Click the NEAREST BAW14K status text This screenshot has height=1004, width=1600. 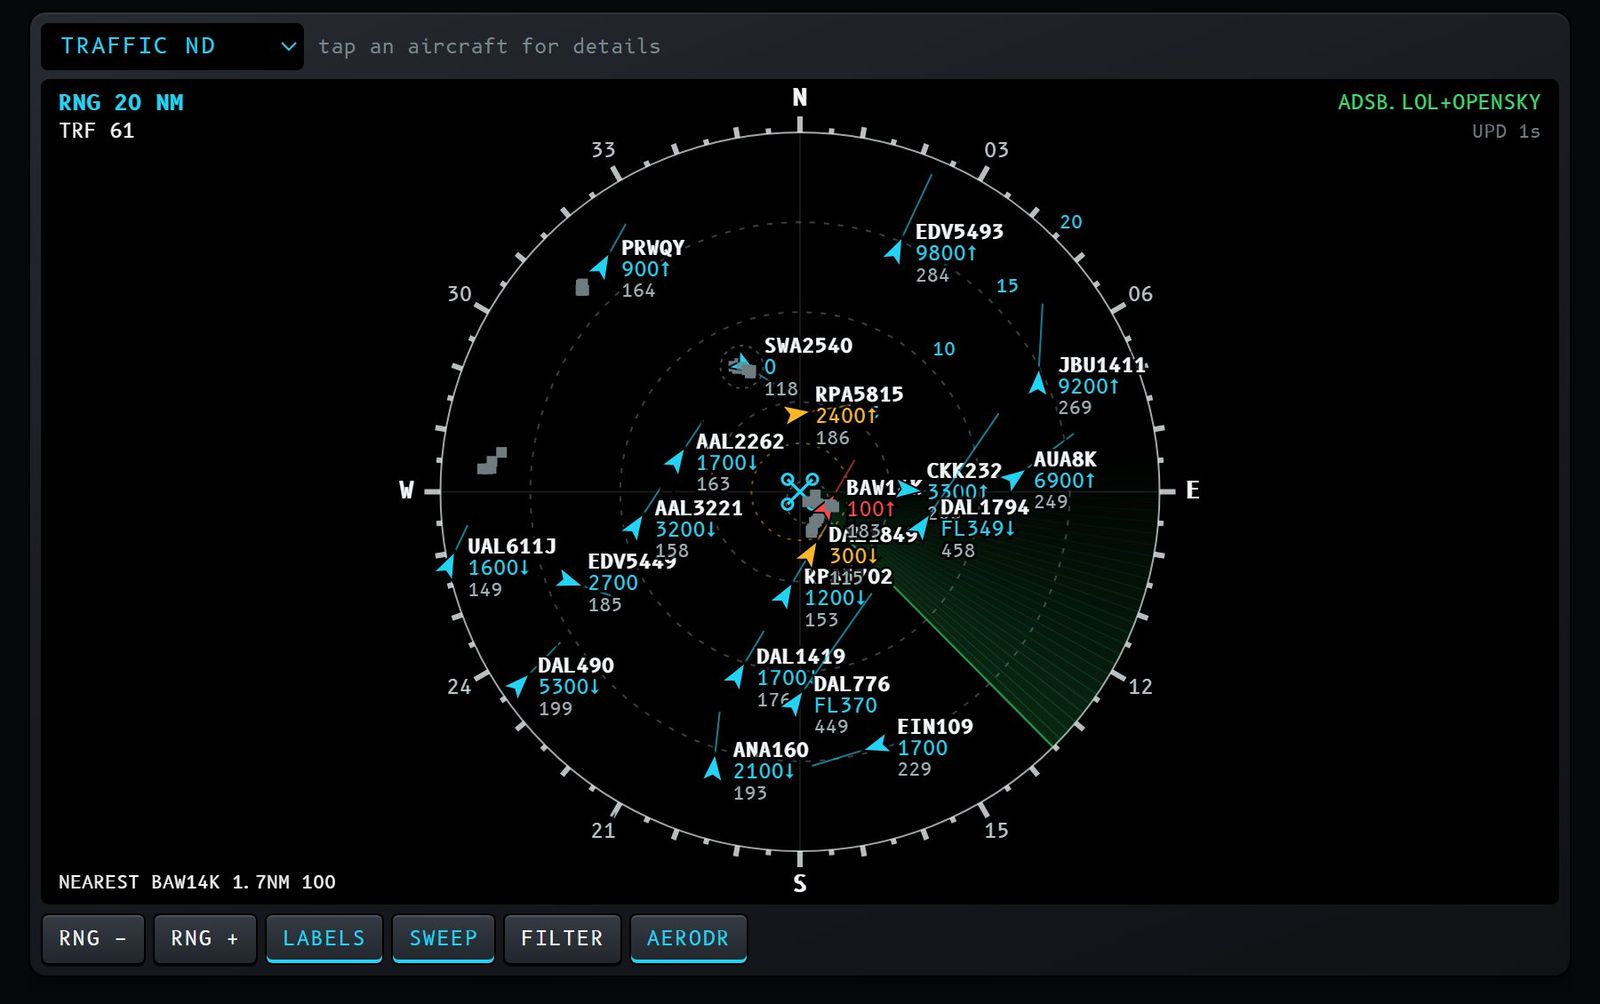[197, 882]
